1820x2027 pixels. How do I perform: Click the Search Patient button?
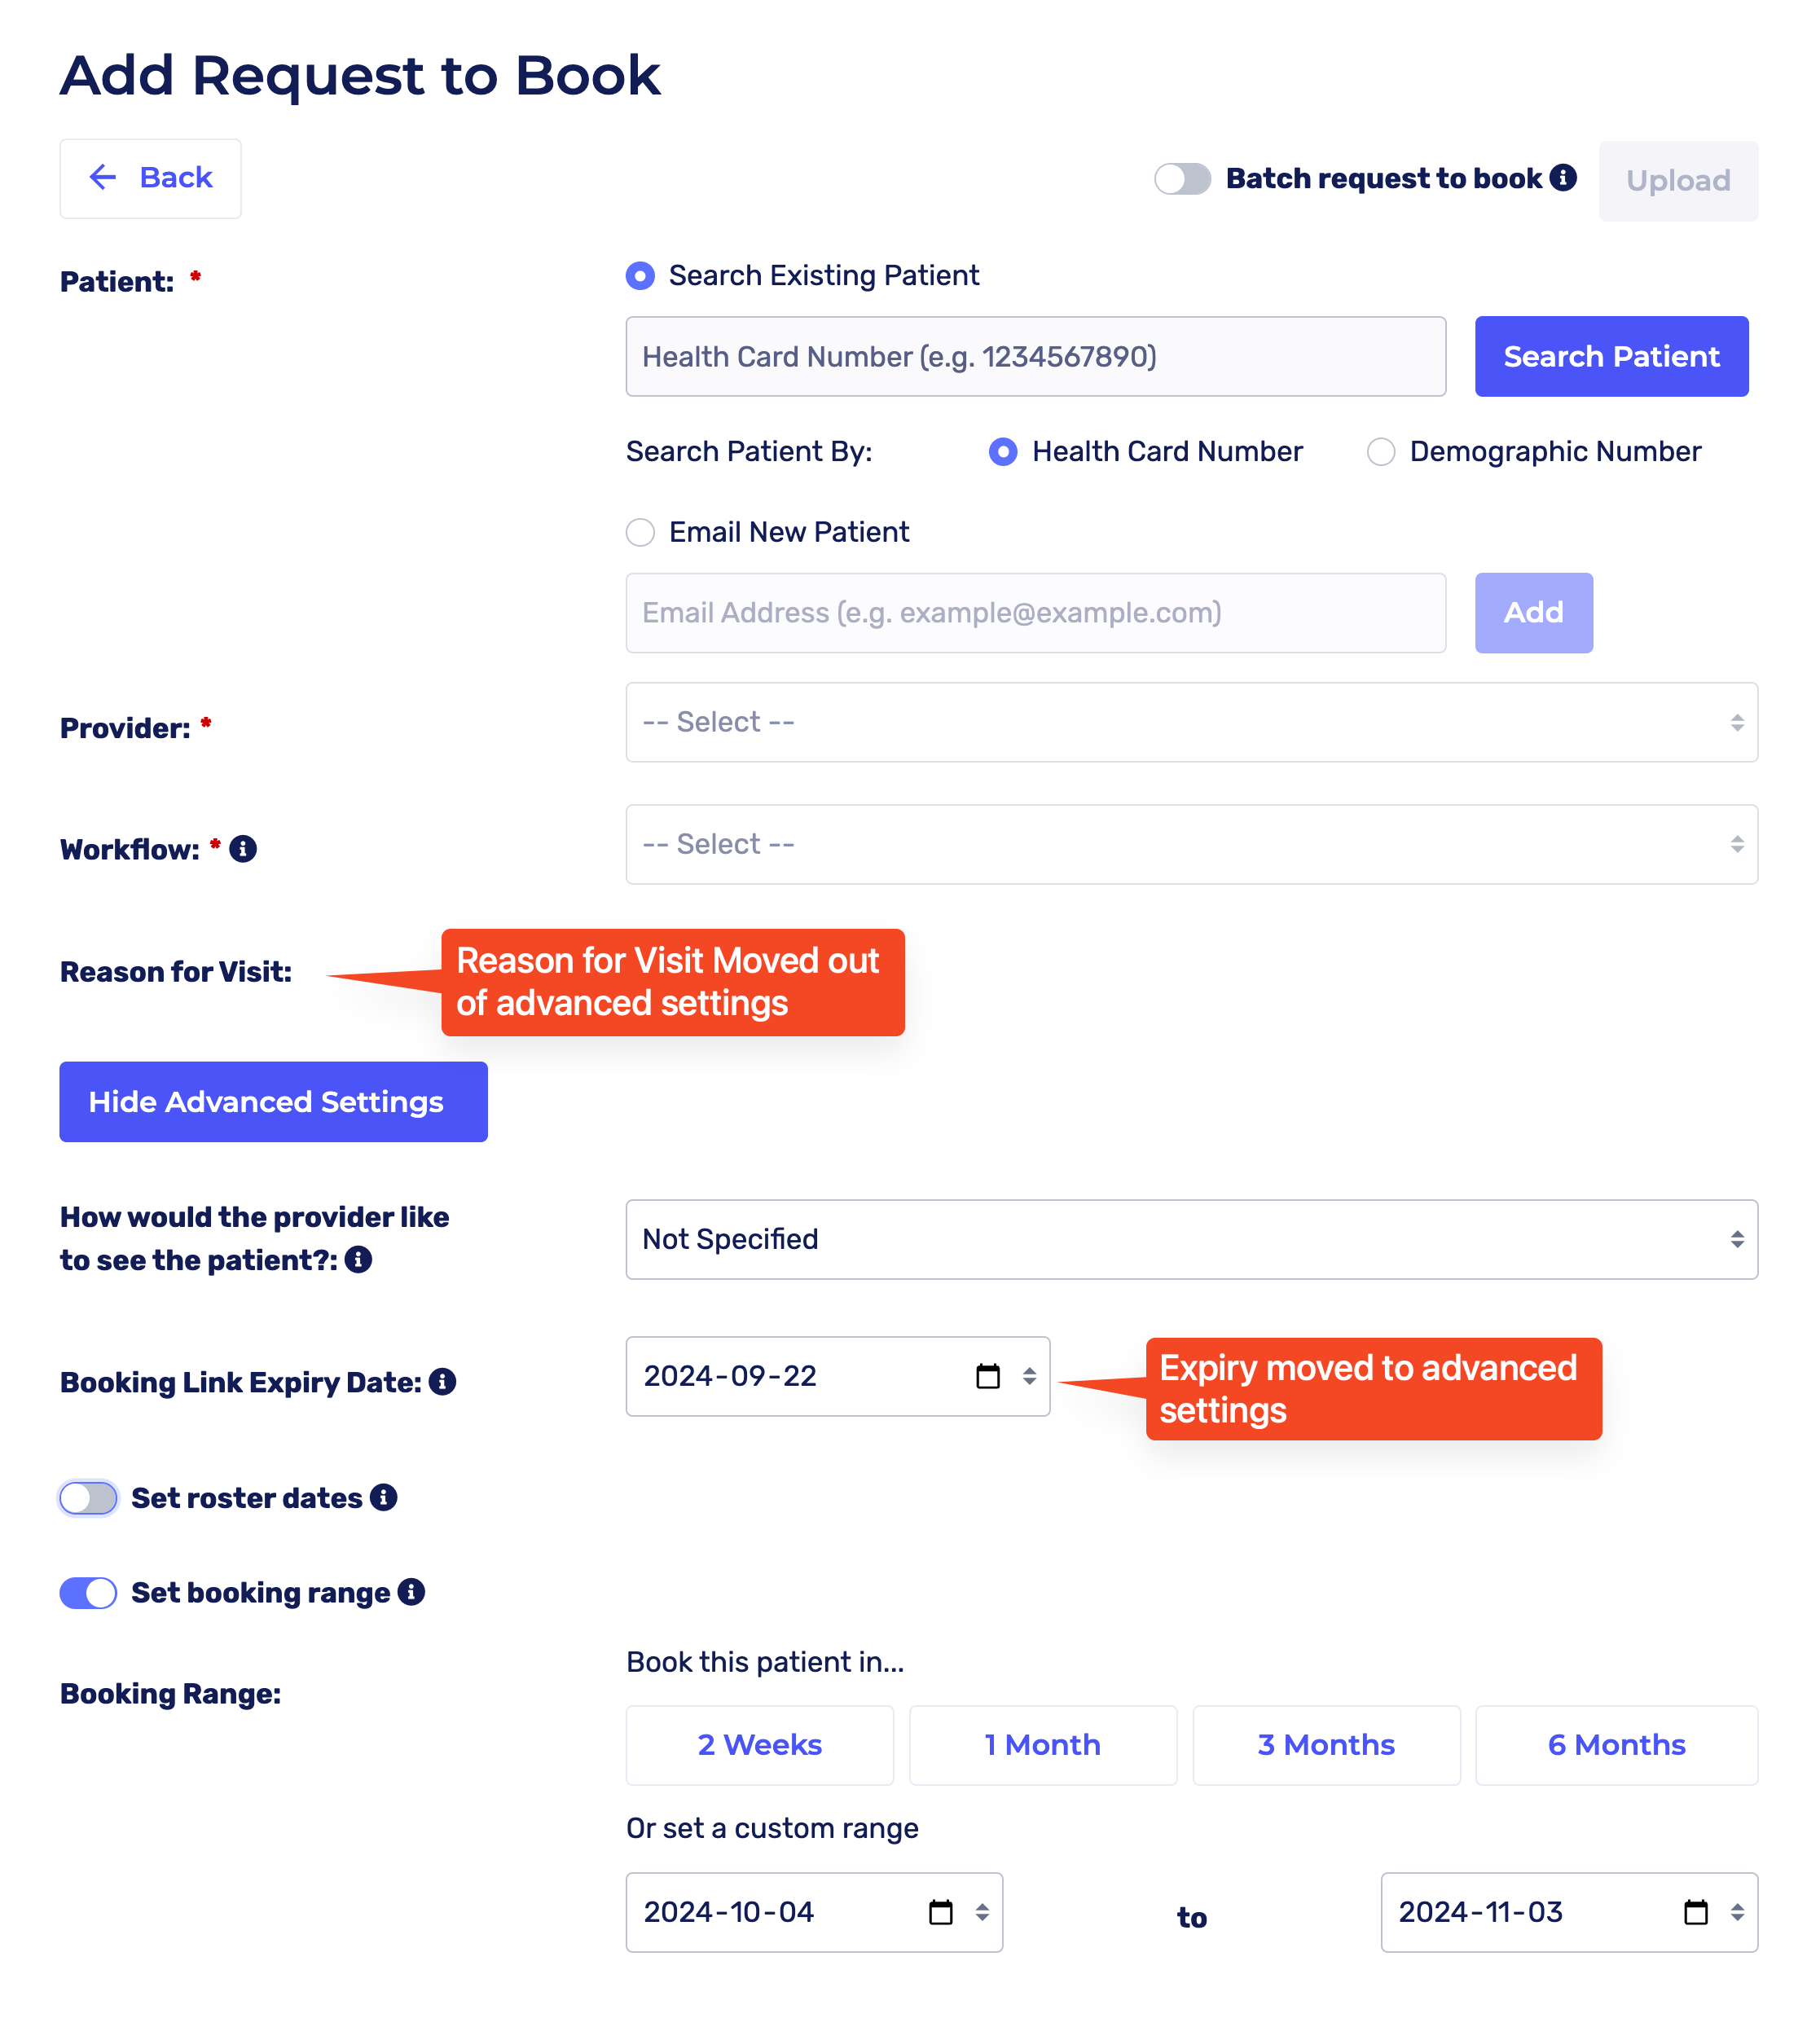(x=1611, y=357)
